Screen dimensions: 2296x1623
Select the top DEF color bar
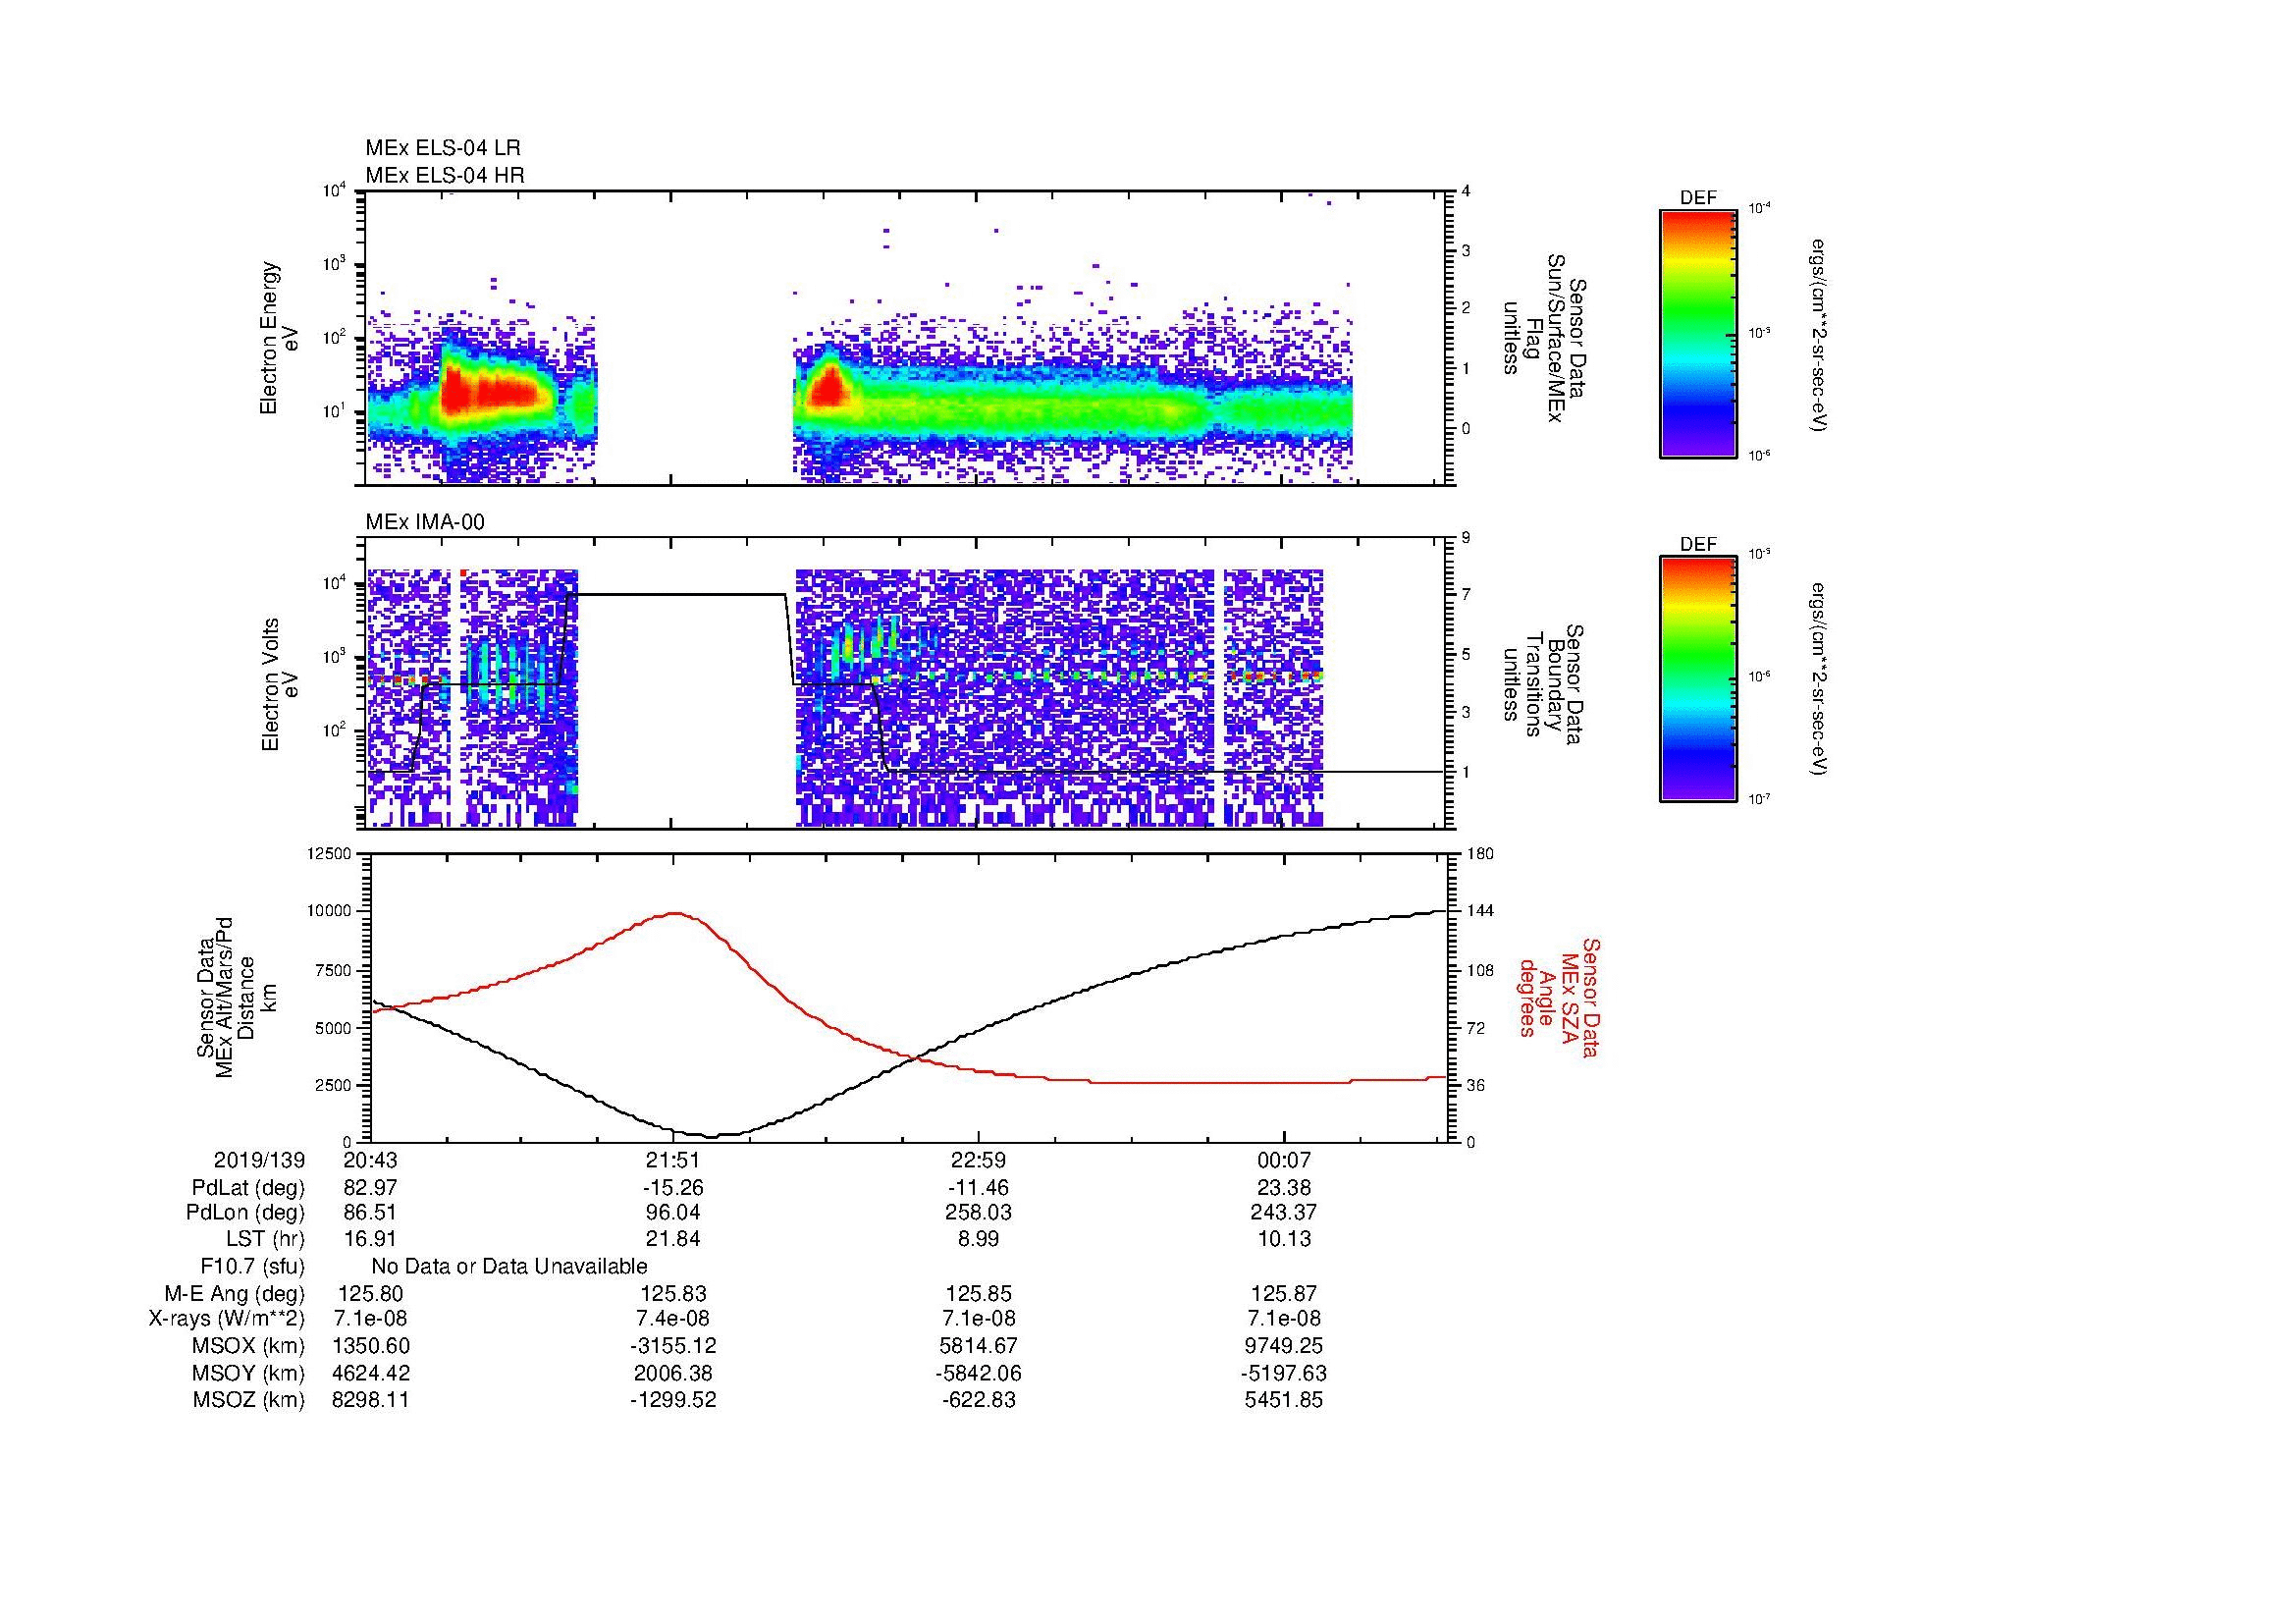pyautogui.click(x=1697, y=333)
